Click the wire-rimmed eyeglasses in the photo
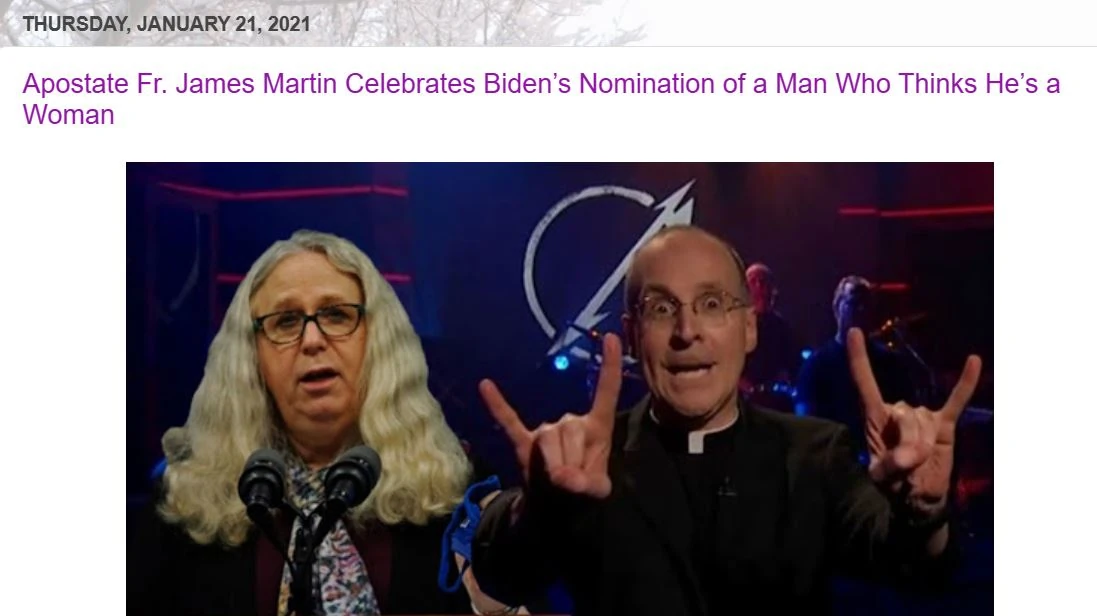Viewport: 1097px width, 616px height. click(691, 307)
